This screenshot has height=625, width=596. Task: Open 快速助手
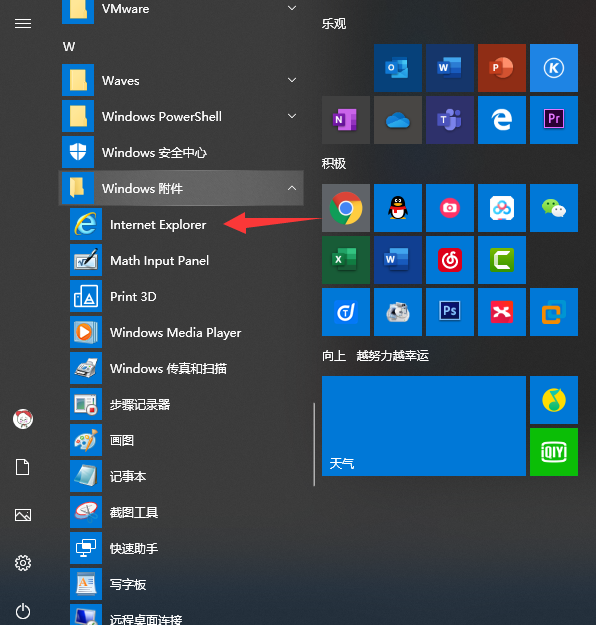point(185,548)
